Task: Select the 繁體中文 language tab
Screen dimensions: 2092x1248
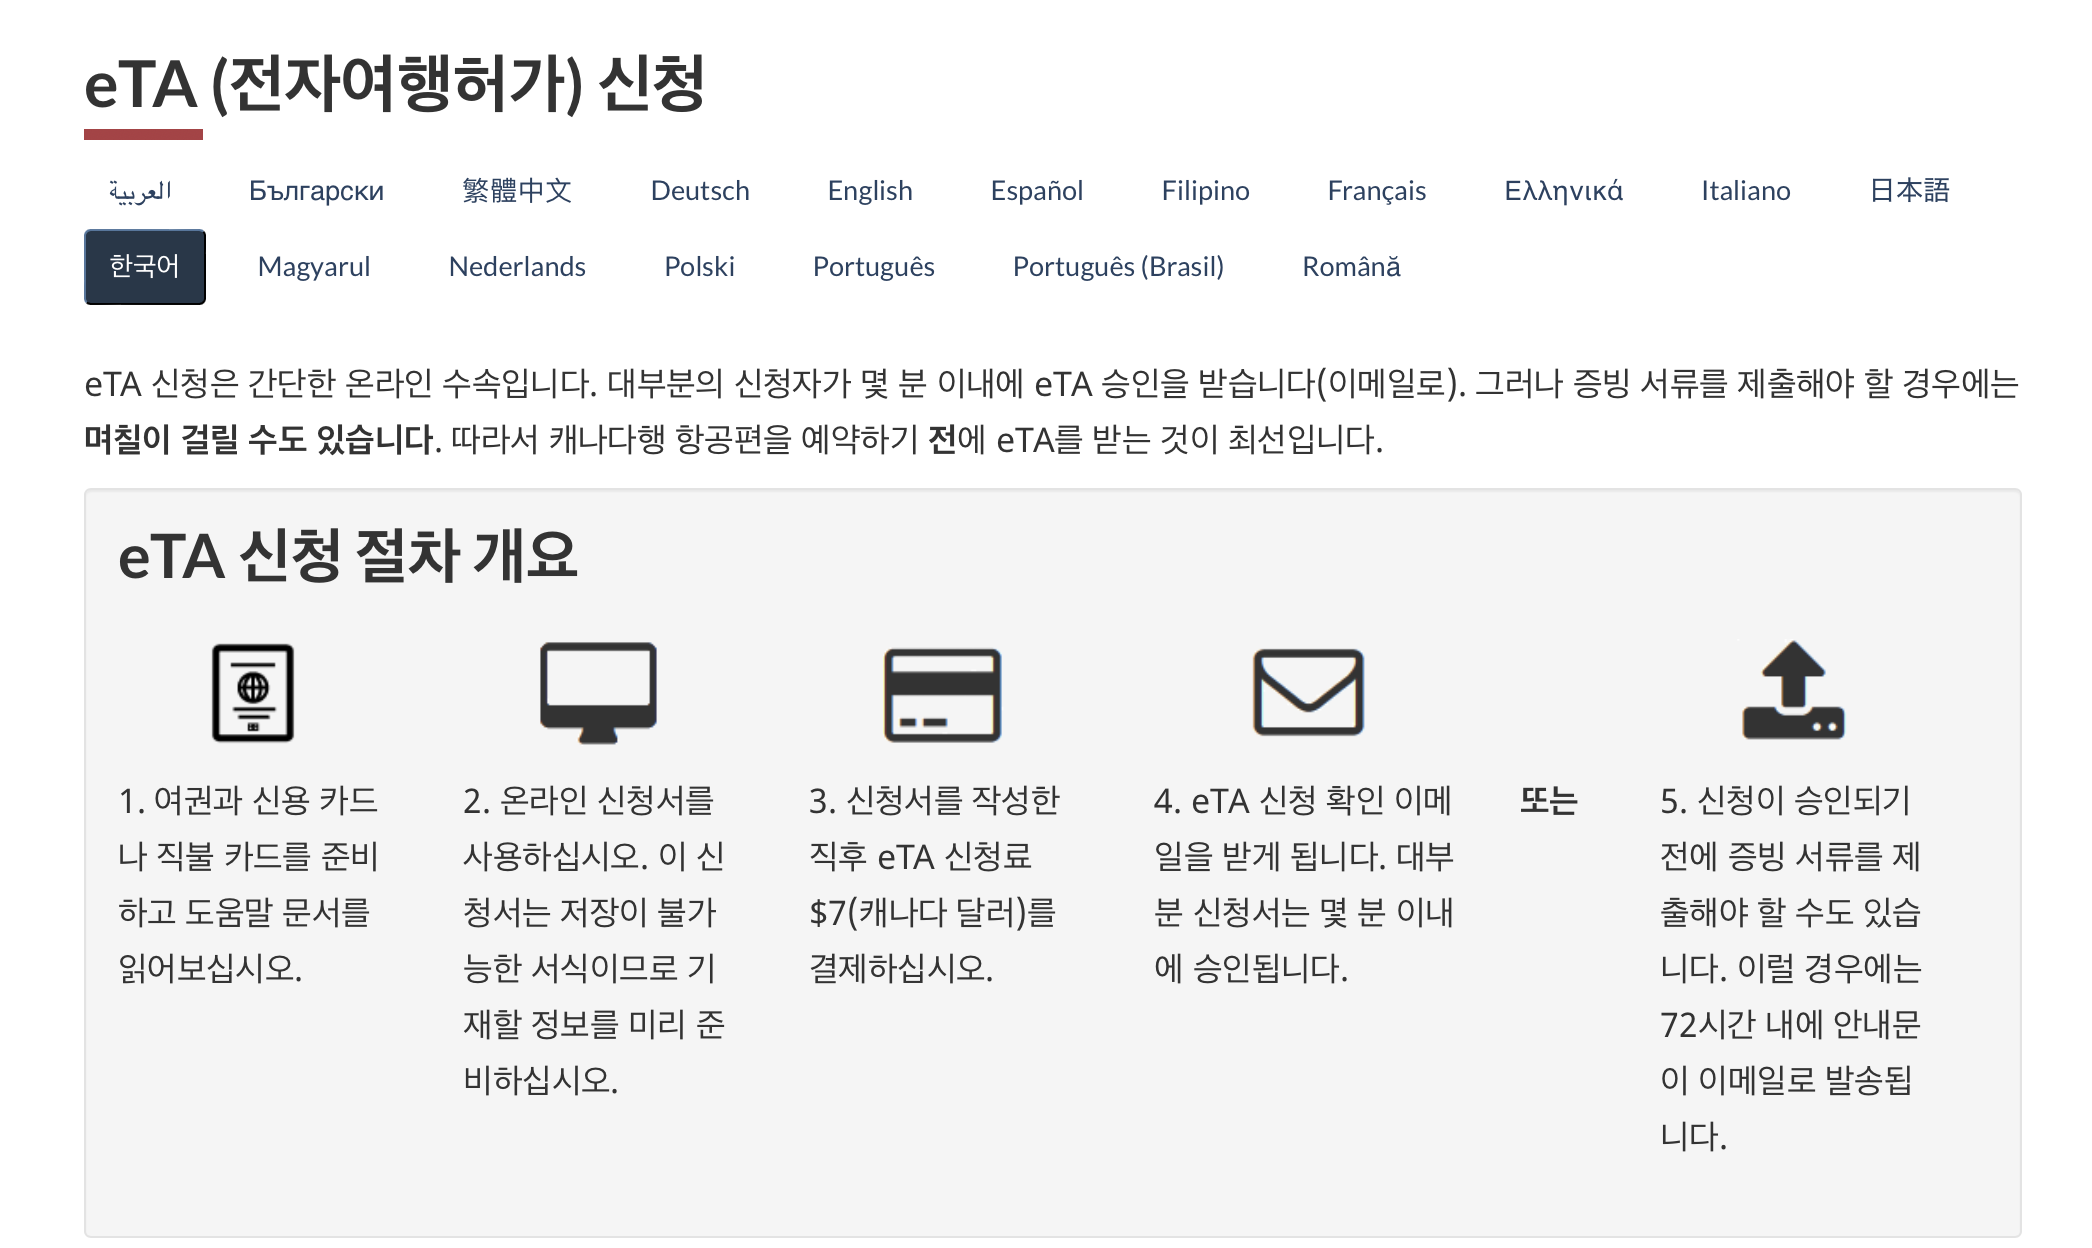Action: click(517, 191)
